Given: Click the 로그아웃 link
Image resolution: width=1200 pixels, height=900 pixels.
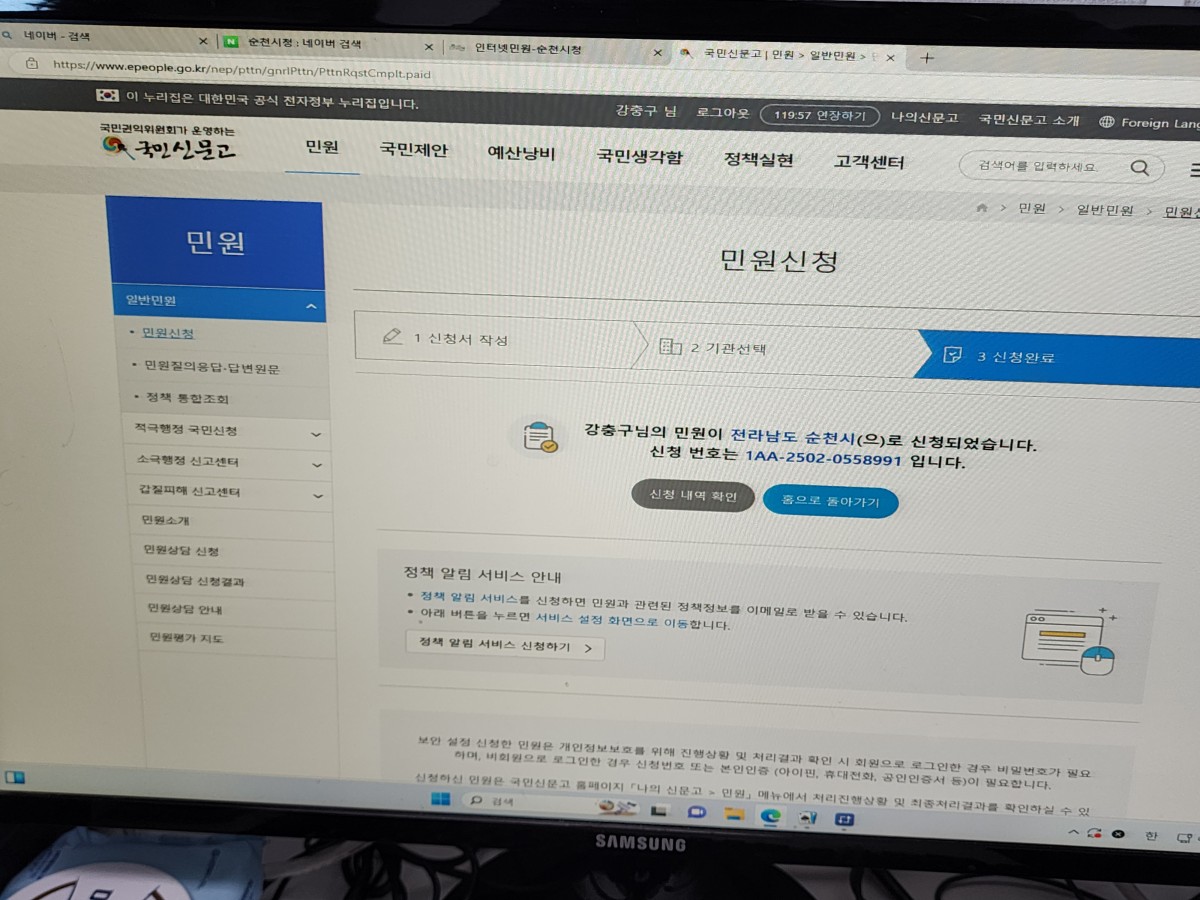Looking at the screenshot, I should point(722,113).
